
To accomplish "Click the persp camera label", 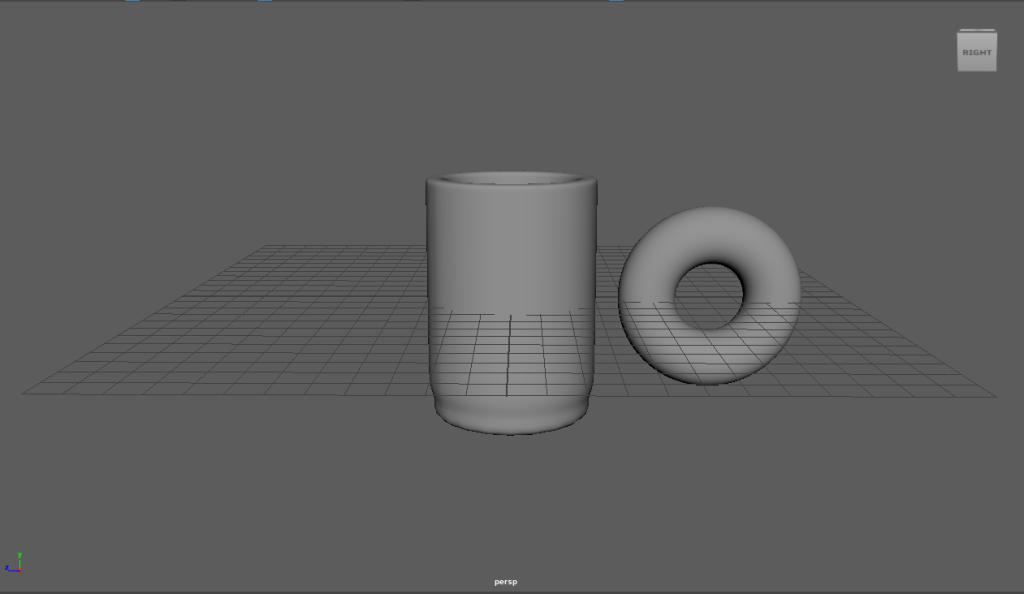I will click(x=506, y=581).
